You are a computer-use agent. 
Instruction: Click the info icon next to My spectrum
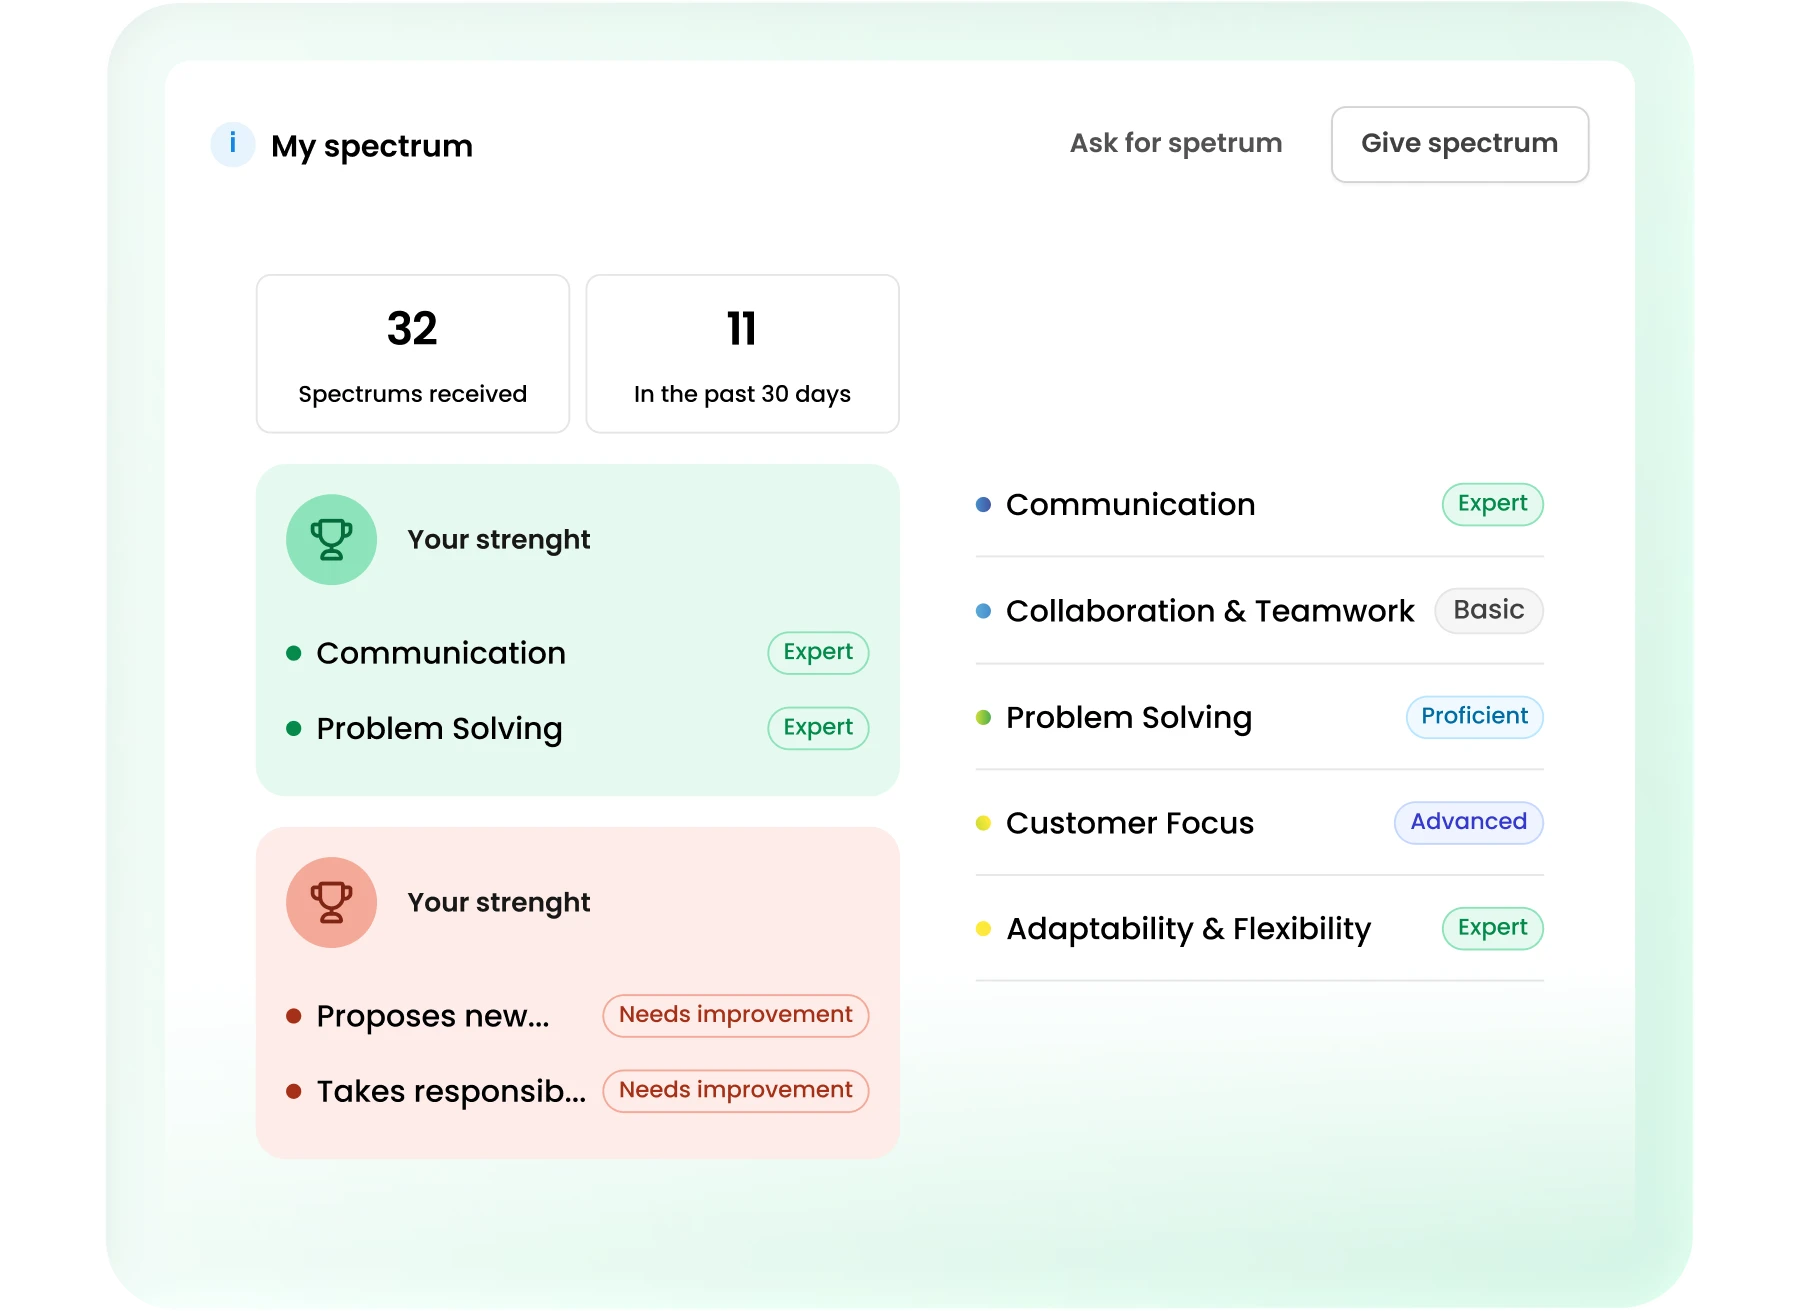click(x=231, y=144)
